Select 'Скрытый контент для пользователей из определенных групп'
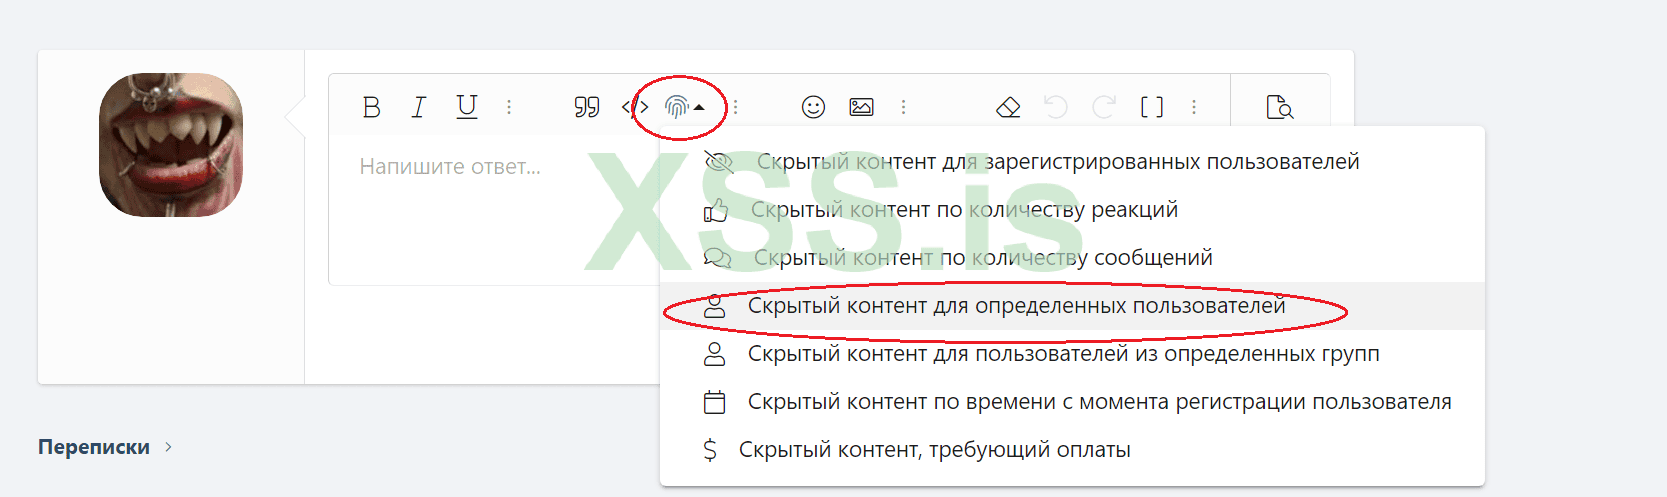Screen dimensions: 1667x497 1072,354
